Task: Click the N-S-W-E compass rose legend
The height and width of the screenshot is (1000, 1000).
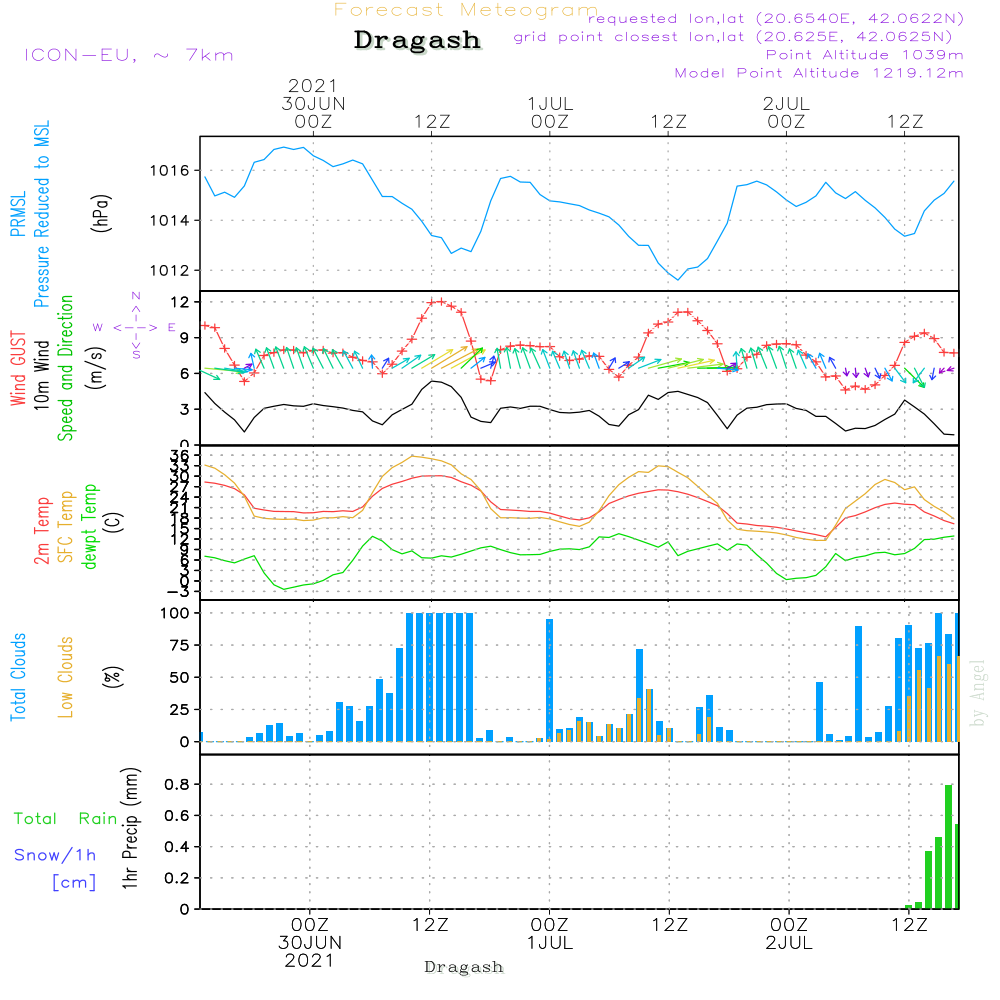Action: click(135, 327)
